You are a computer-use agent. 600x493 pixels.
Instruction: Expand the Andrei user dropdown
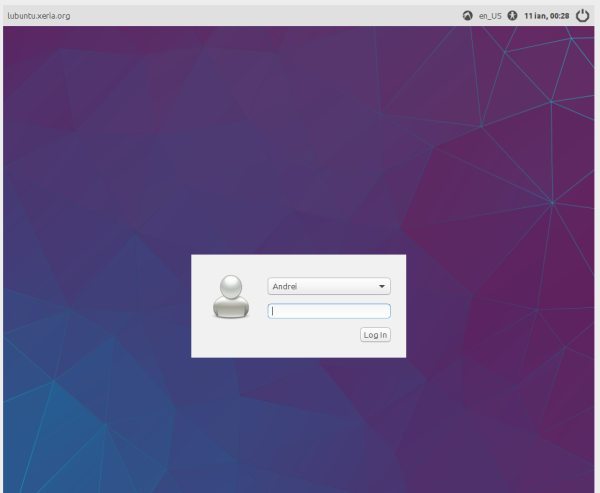click(x=329, y=287)
